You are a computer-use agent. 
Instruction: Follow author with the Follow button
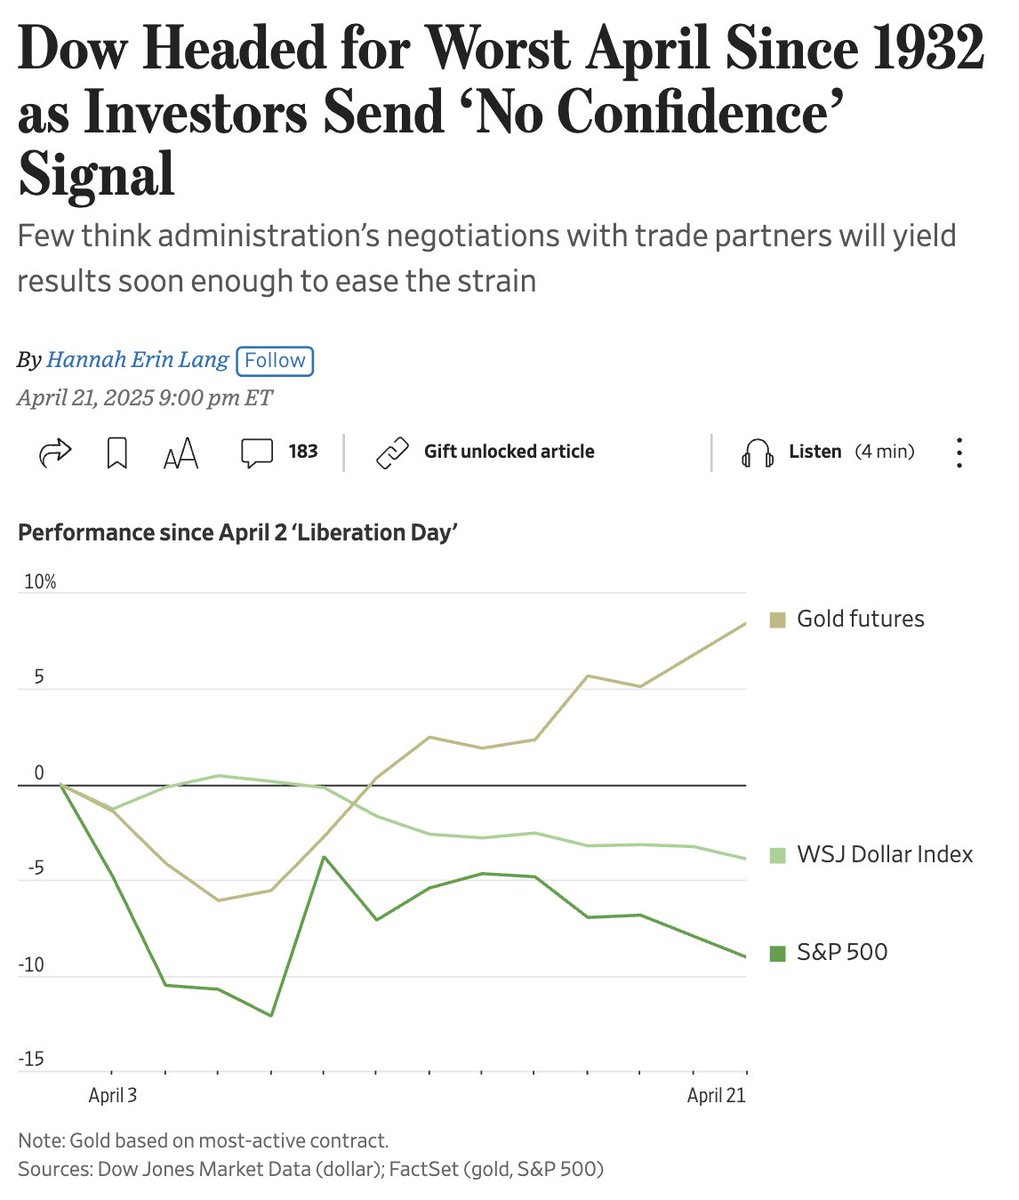(275, 360)
